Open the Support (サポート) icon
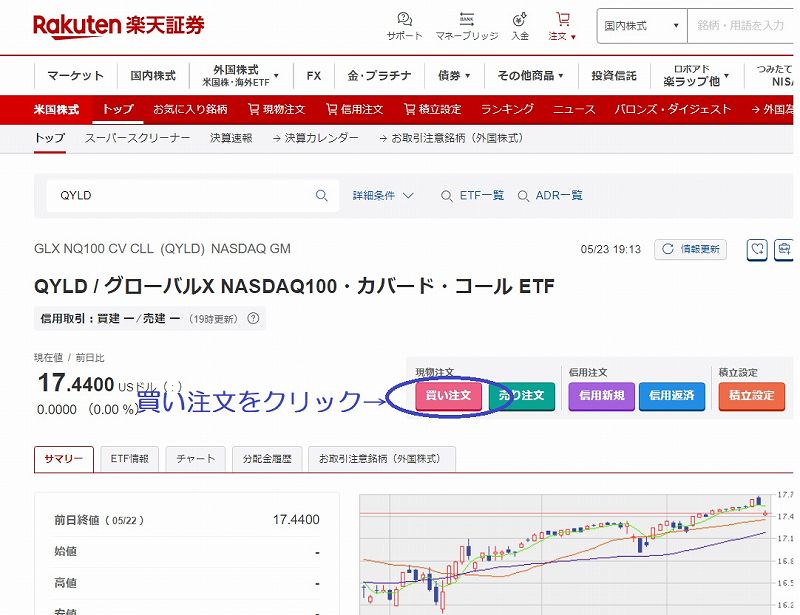This screenshot has width=800, height=615. coord(405,26)
